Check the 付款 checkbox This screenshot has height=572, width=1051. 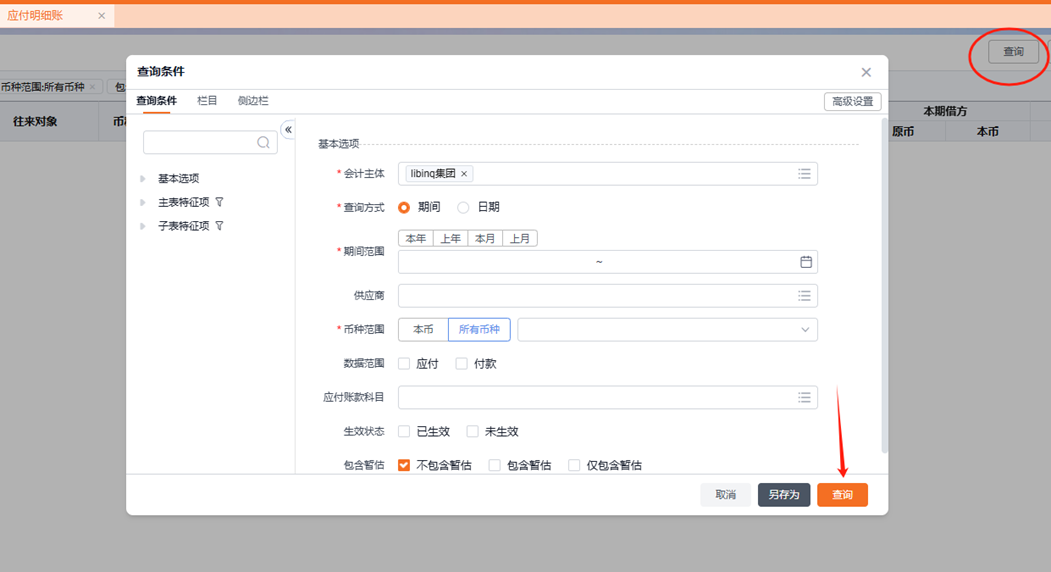[461, 363]
